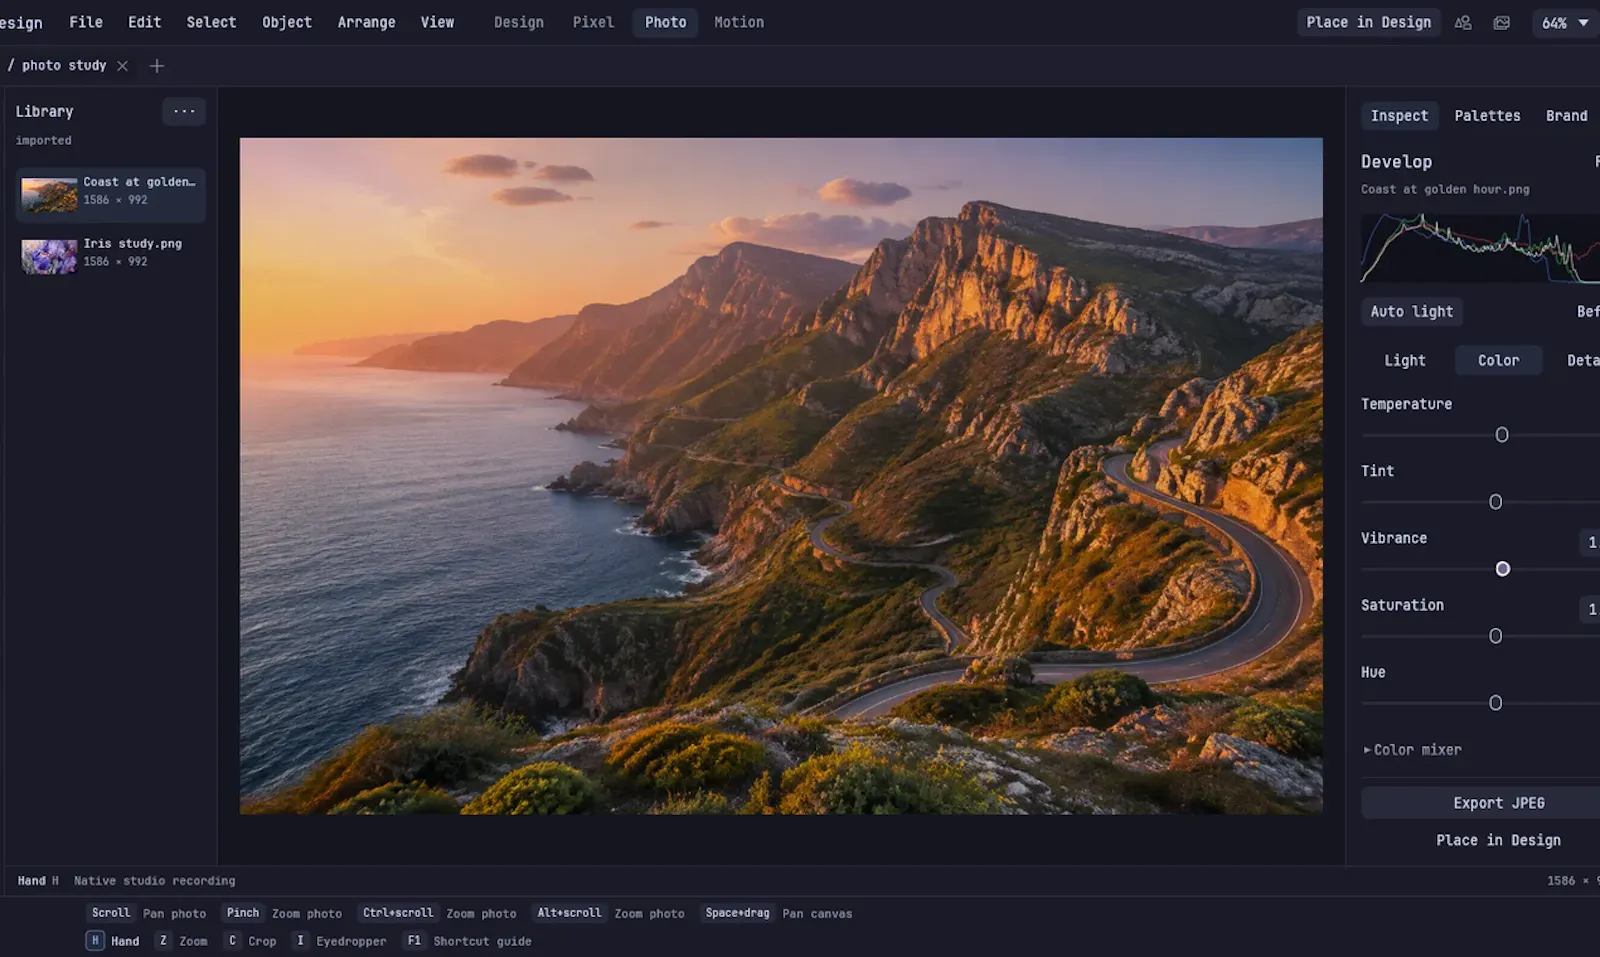This screenshot has width=1600, height=957.
Task: Open the File menu
Action: [86, 22]
